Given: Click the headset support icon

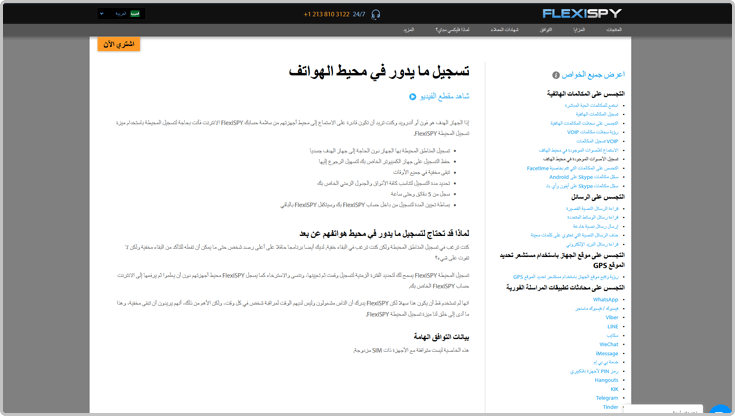Looking at the screenshot, I should [375, 15].
